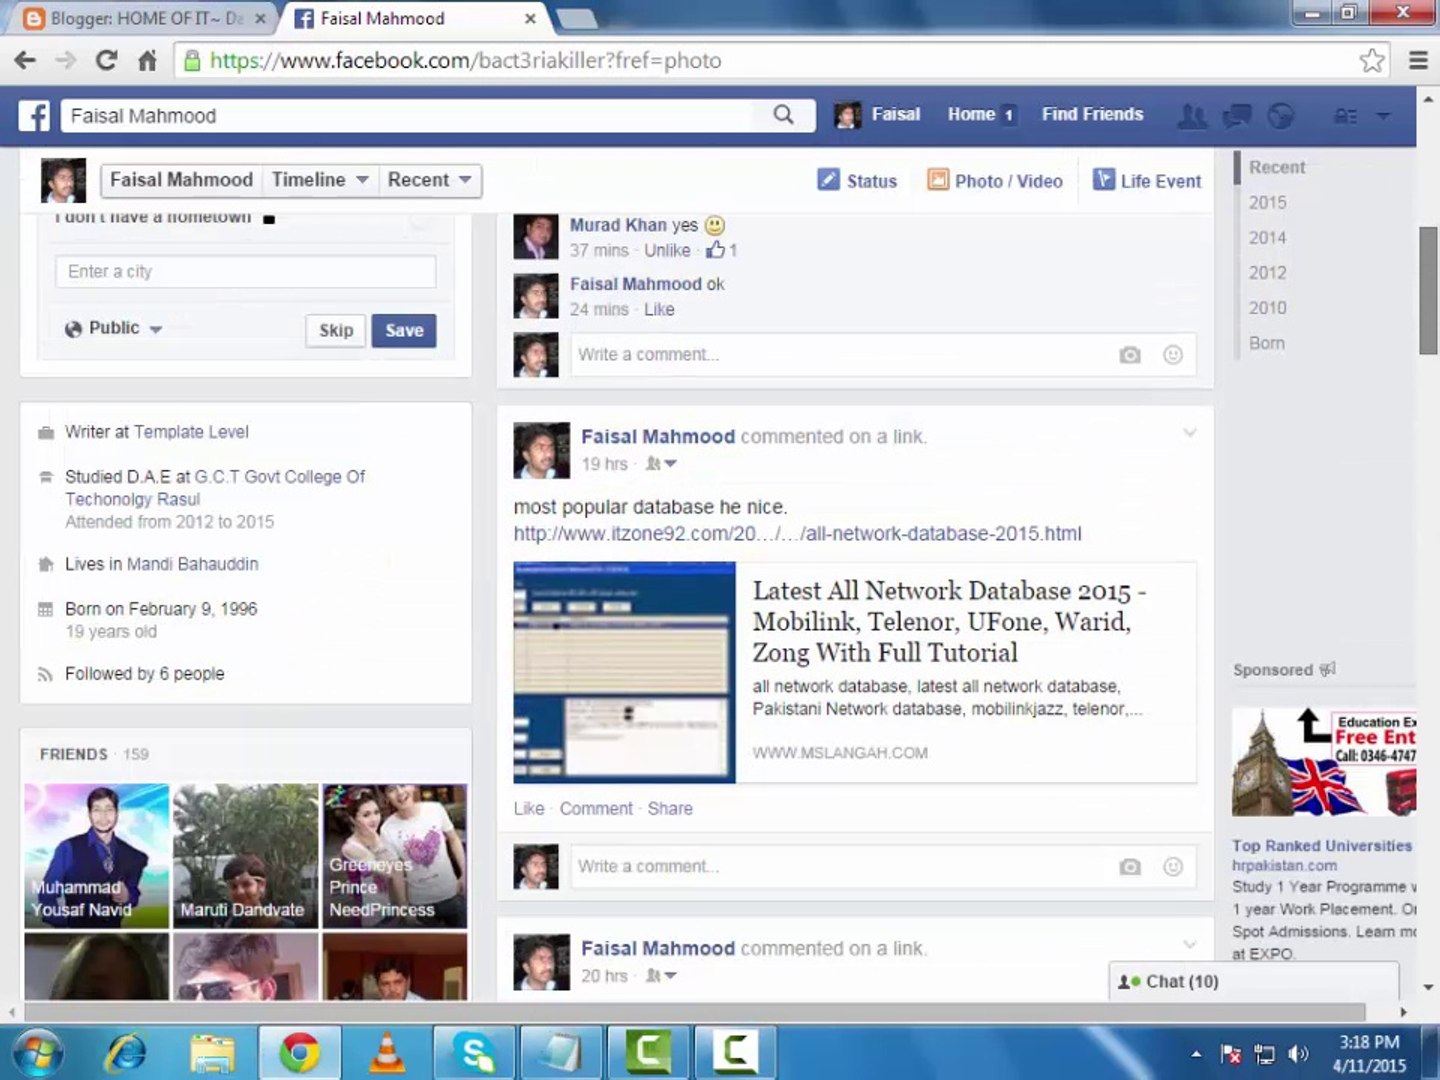Open the Public audience selector
This screenshot has width=1440, height=1080.
(x=113, y=328)
